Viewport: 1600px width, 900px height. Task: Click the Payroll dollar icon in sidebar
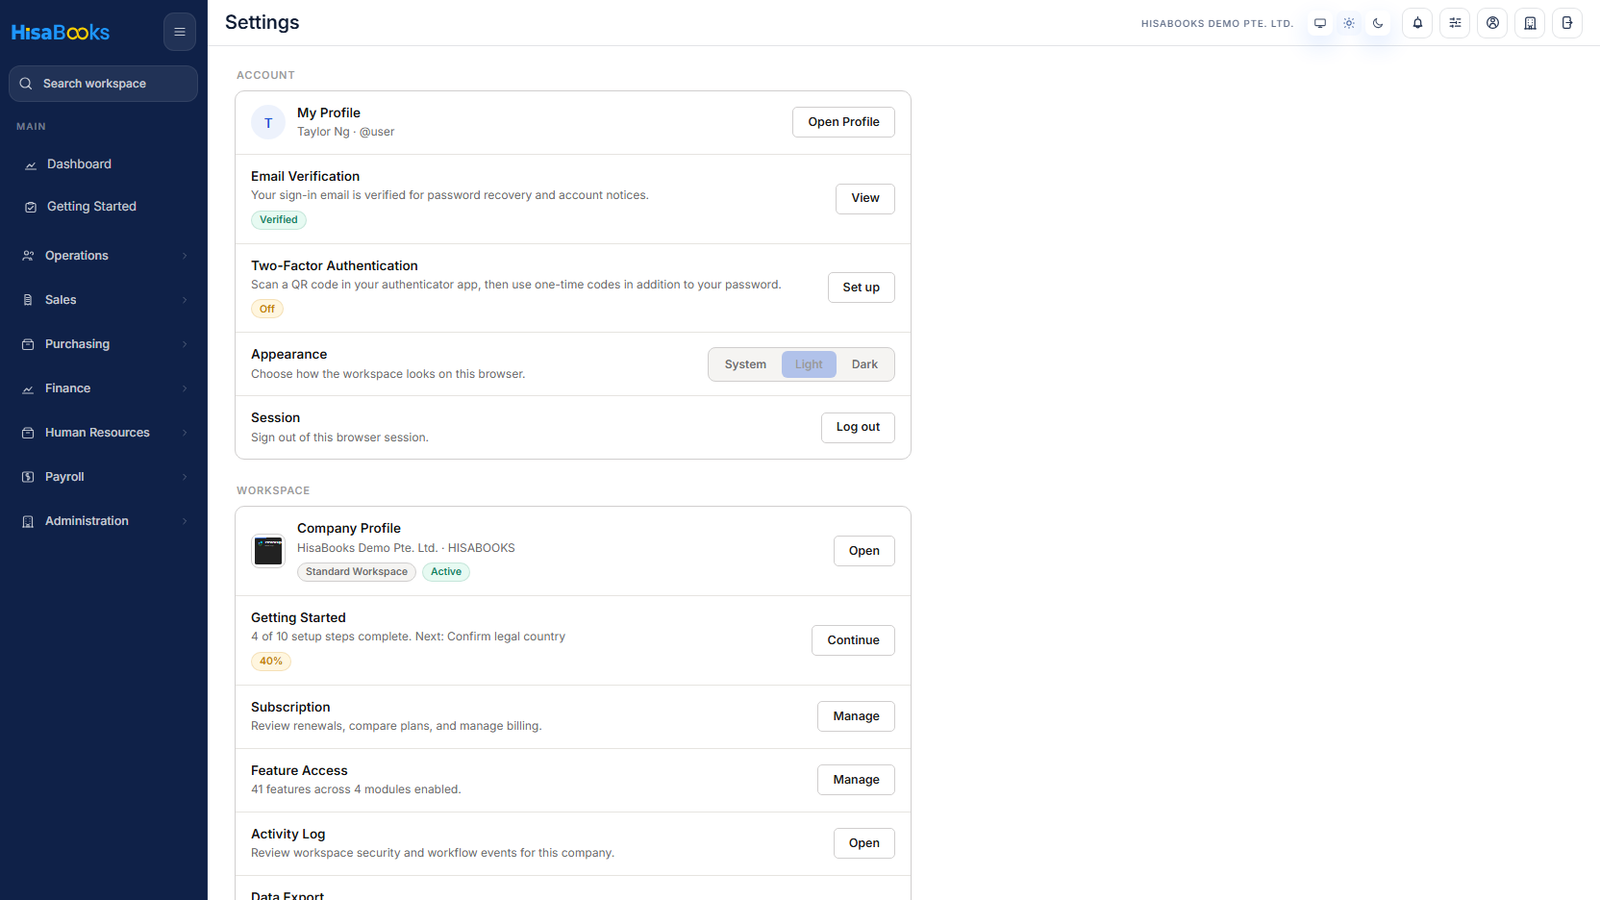[x=28, y=477]
